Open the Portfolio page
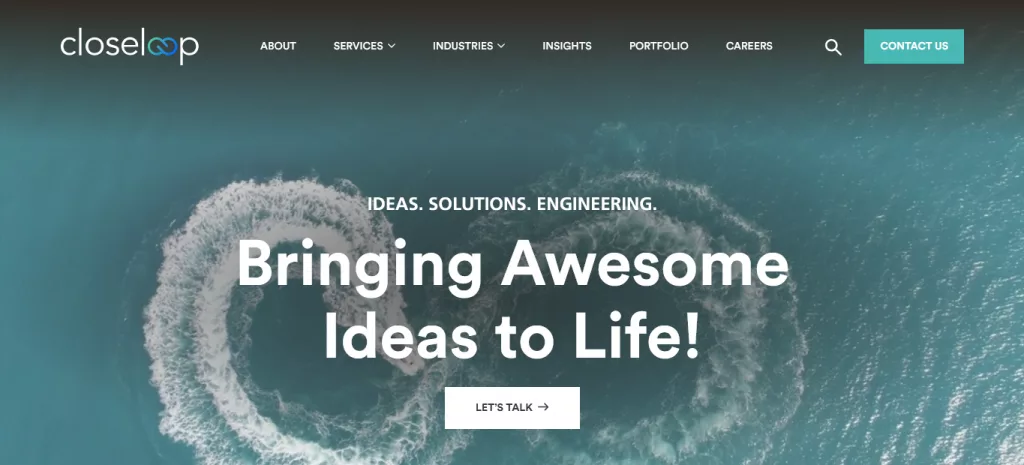The height and width of the screenshot is (465, 1024). (658, 46)
